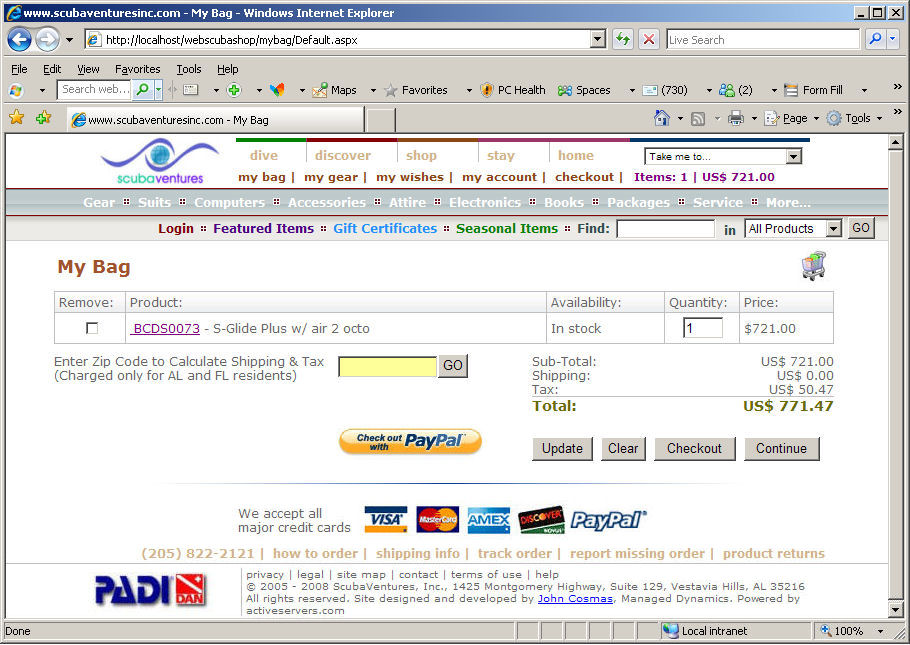Open the contacts icon showing (2)
The height and width of the screenshot is (645, 910).
(735, 90)
